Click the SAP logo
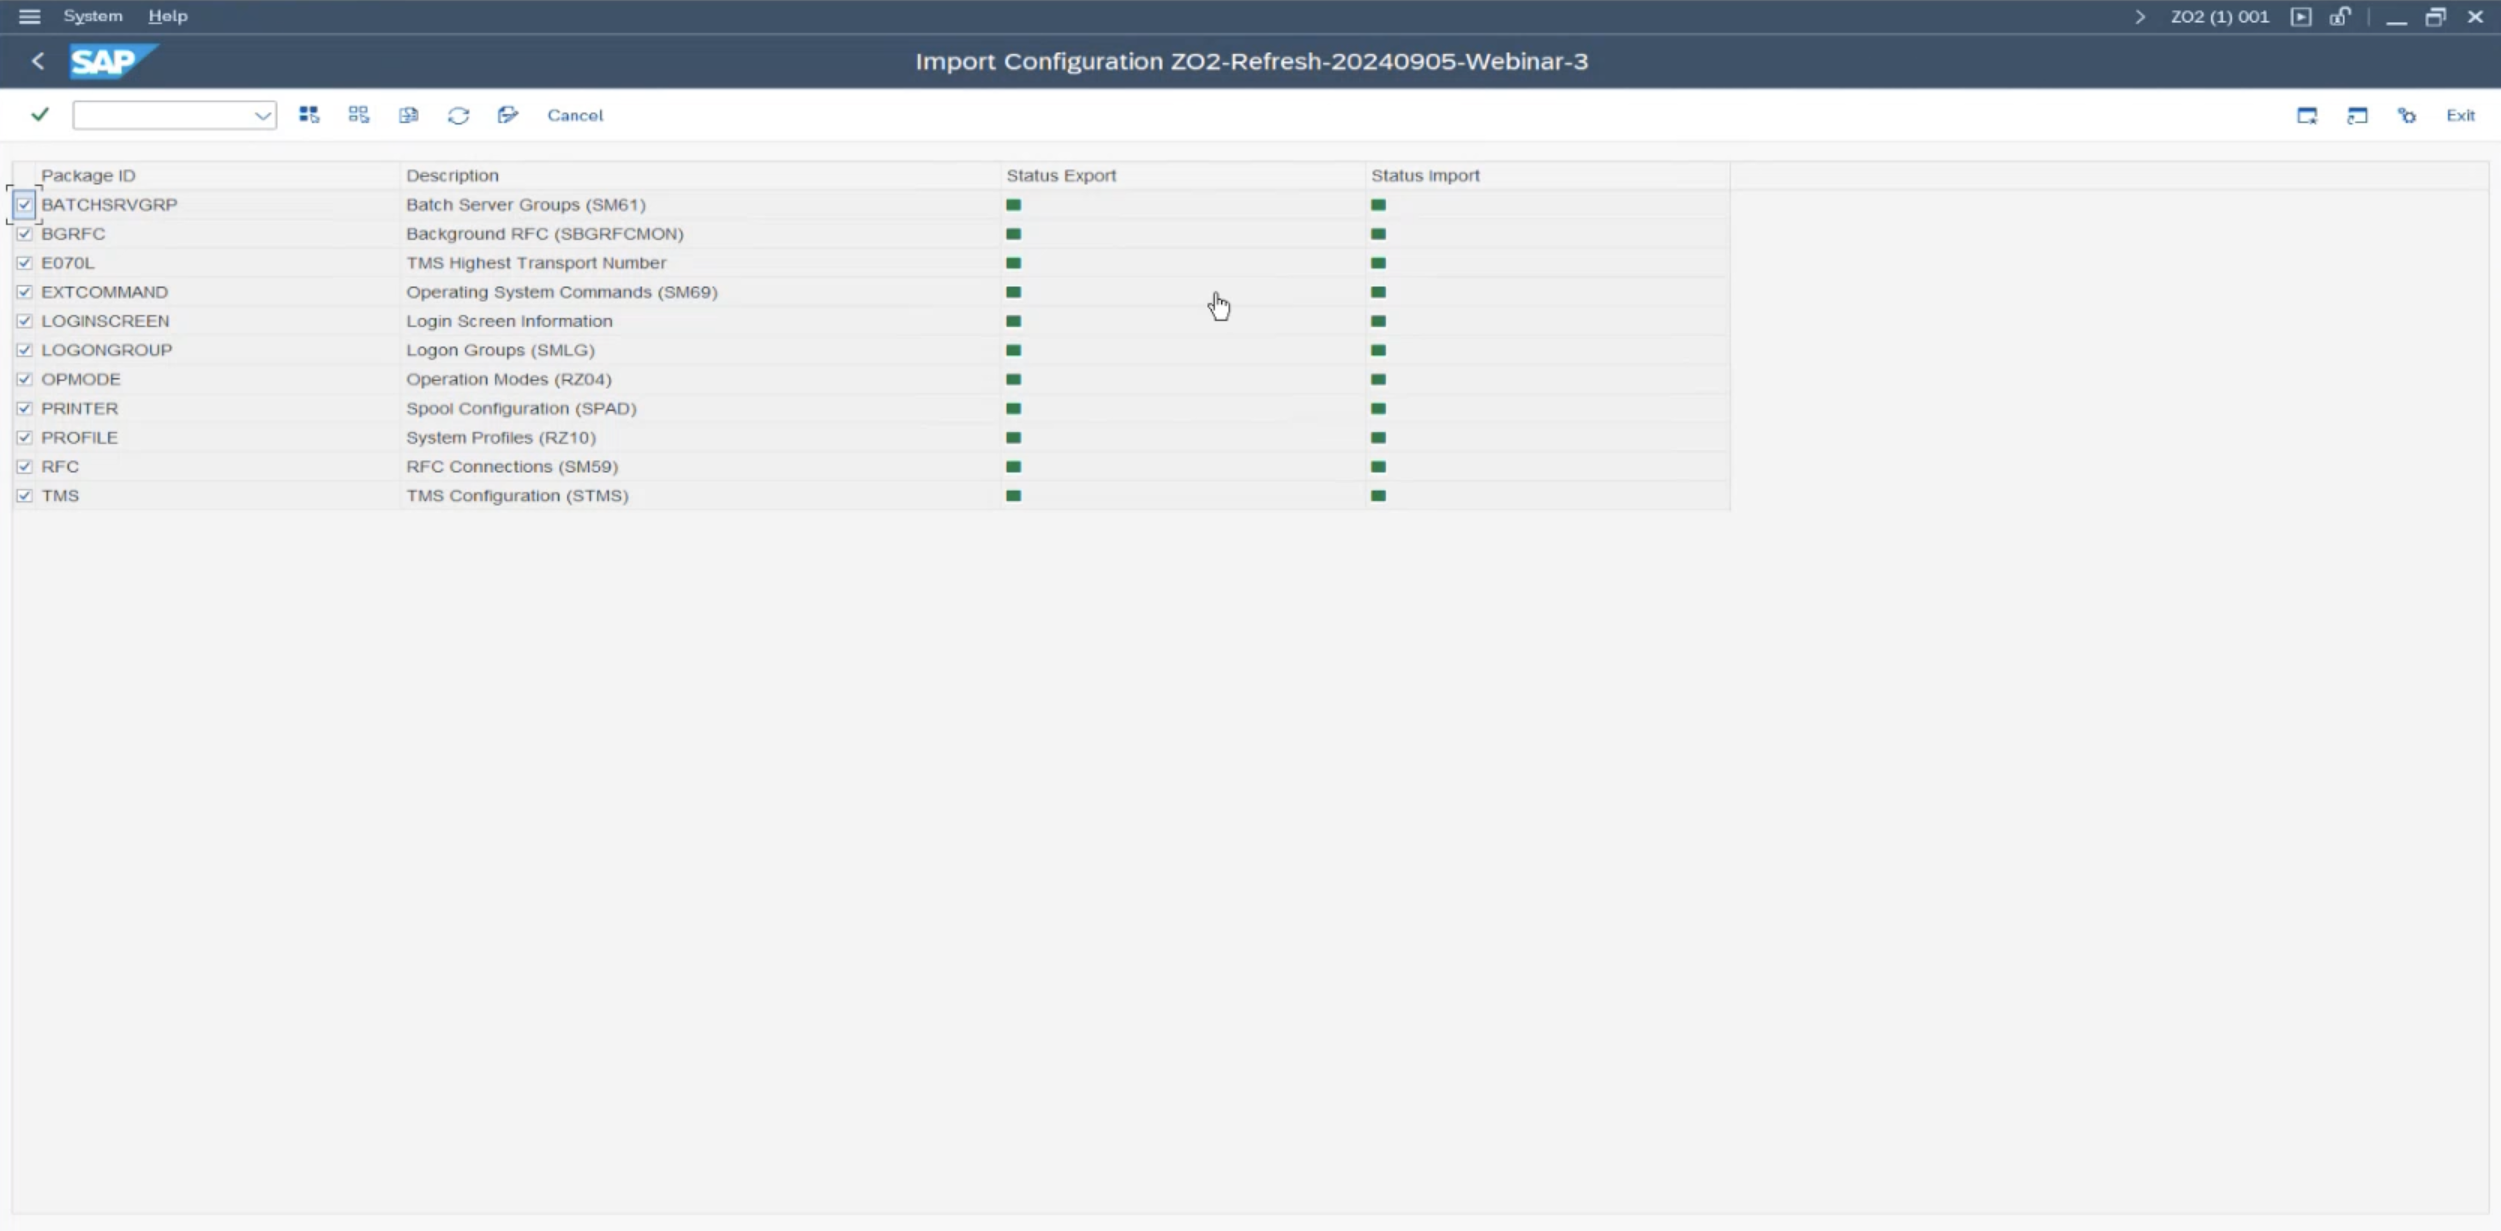The height and width of the screenshot is (1231, 2501). tap(113, 61)
